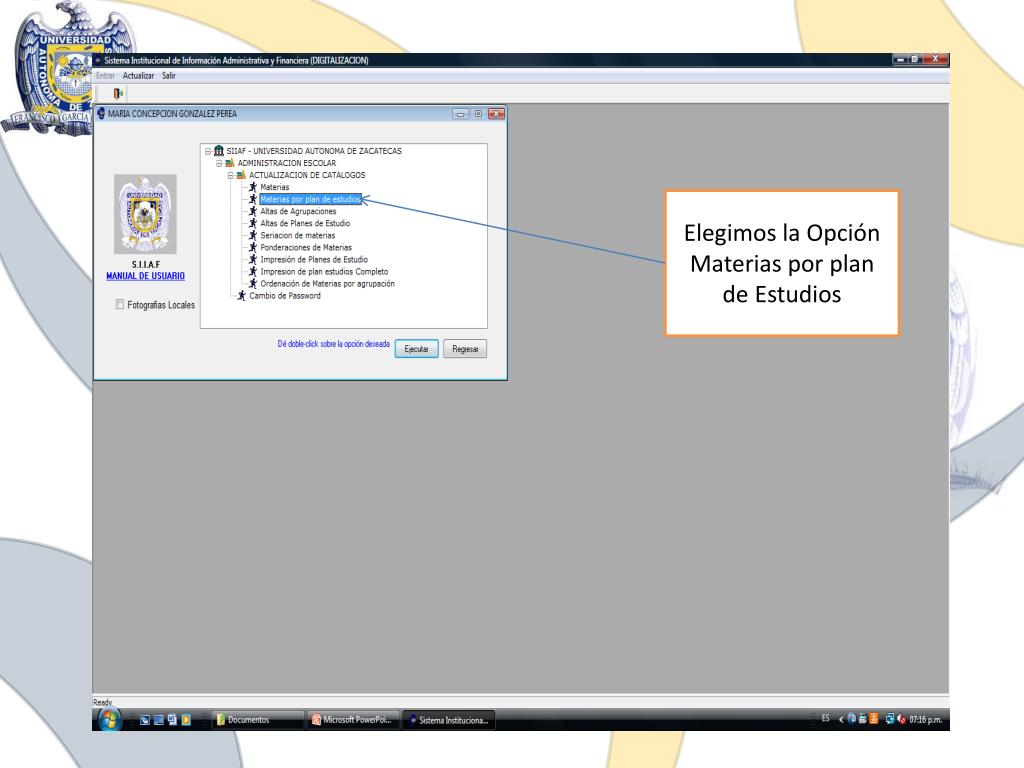Open the Windows Start orb
Screen dimensions: 1024x768
pyautogui.click(x=109, y=720)
